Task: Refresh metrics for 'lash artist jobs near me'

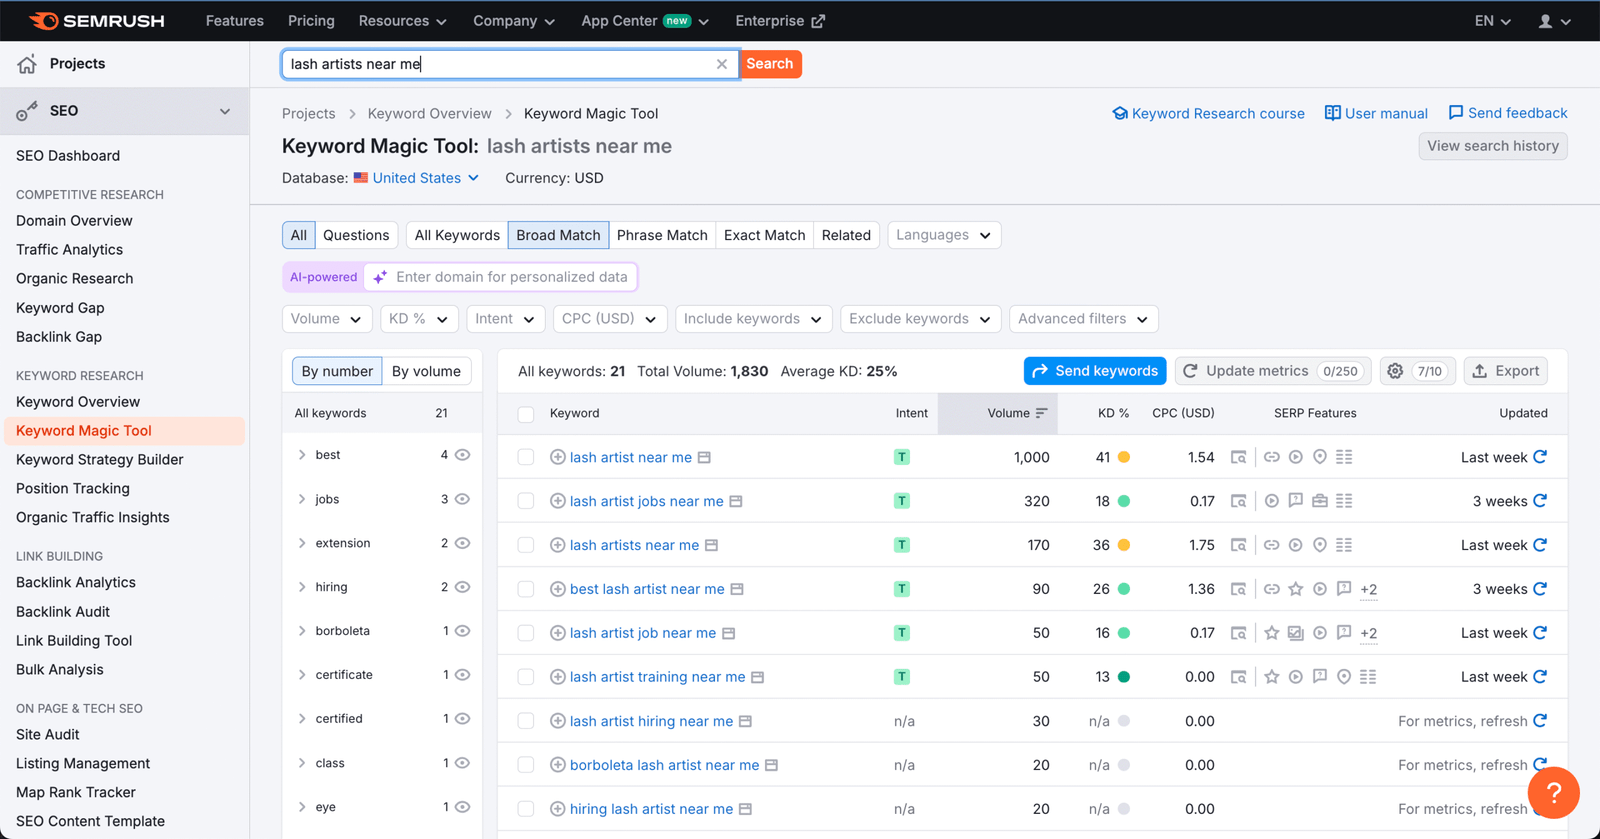Action: coord(1540,501)
